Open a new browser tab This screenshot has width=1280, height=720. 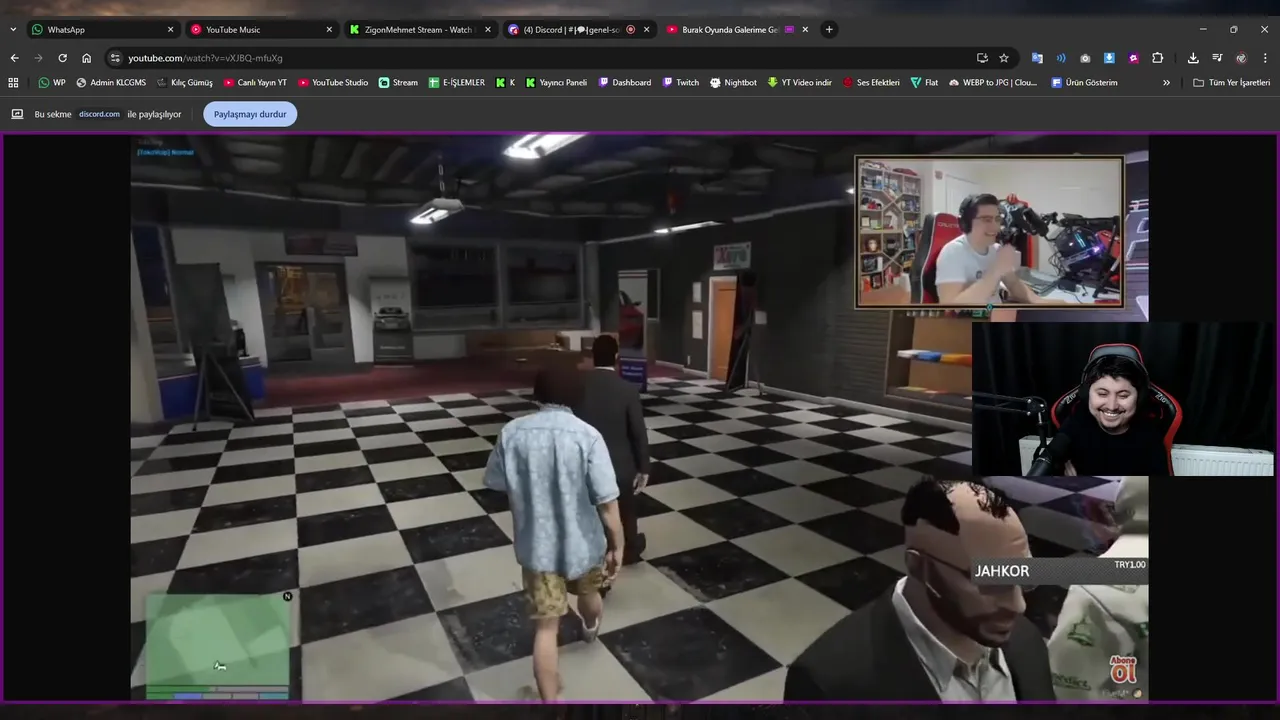[829, 29]
